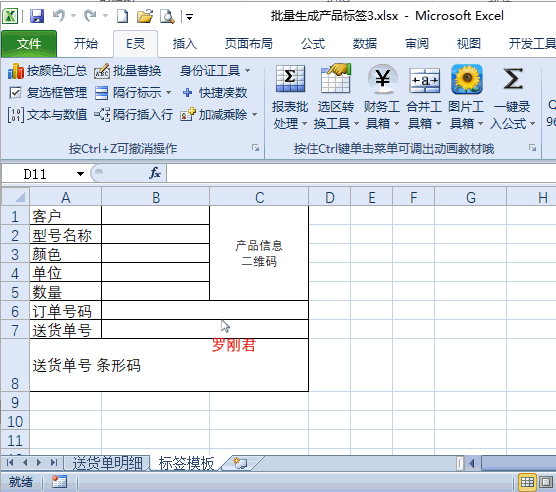Select cell A1 labeled 客户
The width and height of the screenshot is (556, 492).
pyautogui.click(x=66, y=216)
